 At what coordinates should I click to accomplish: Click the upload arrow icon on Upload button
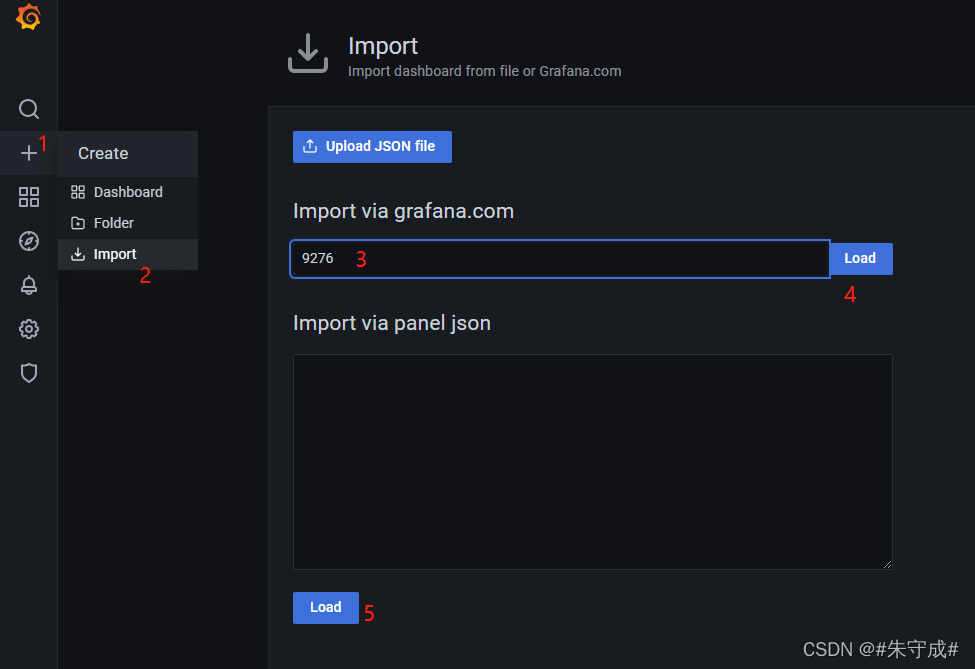[x=310, y=146]
